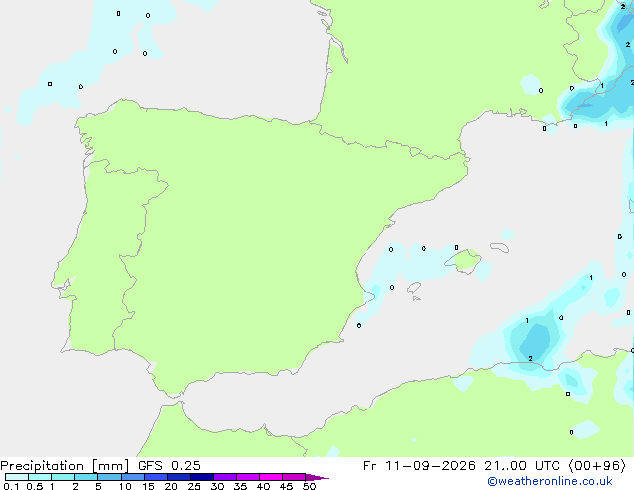
Task: Click Ibiza island outline
Action: pyautogui.click(x=414, y=287)
